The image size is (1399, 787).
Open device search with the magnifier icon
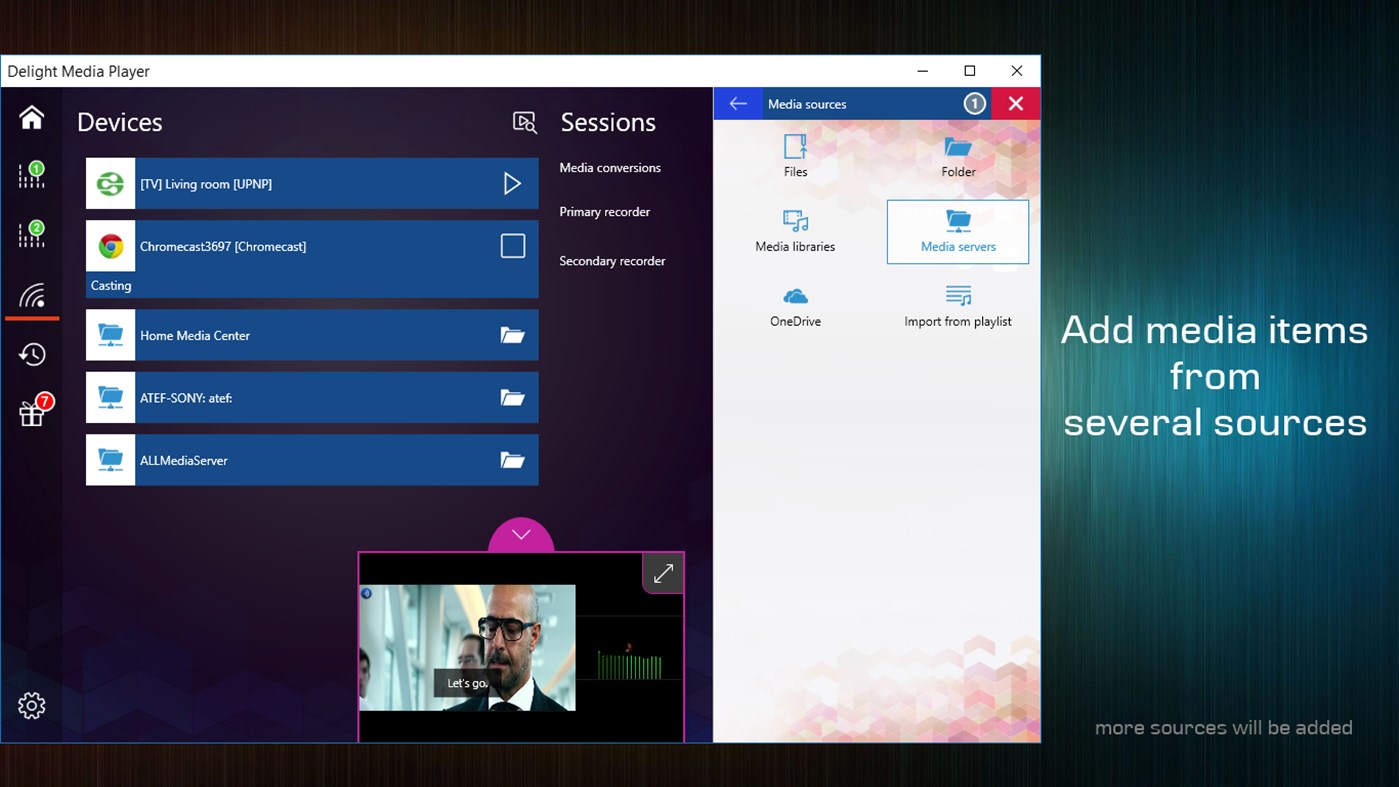[x=524, y=122]
